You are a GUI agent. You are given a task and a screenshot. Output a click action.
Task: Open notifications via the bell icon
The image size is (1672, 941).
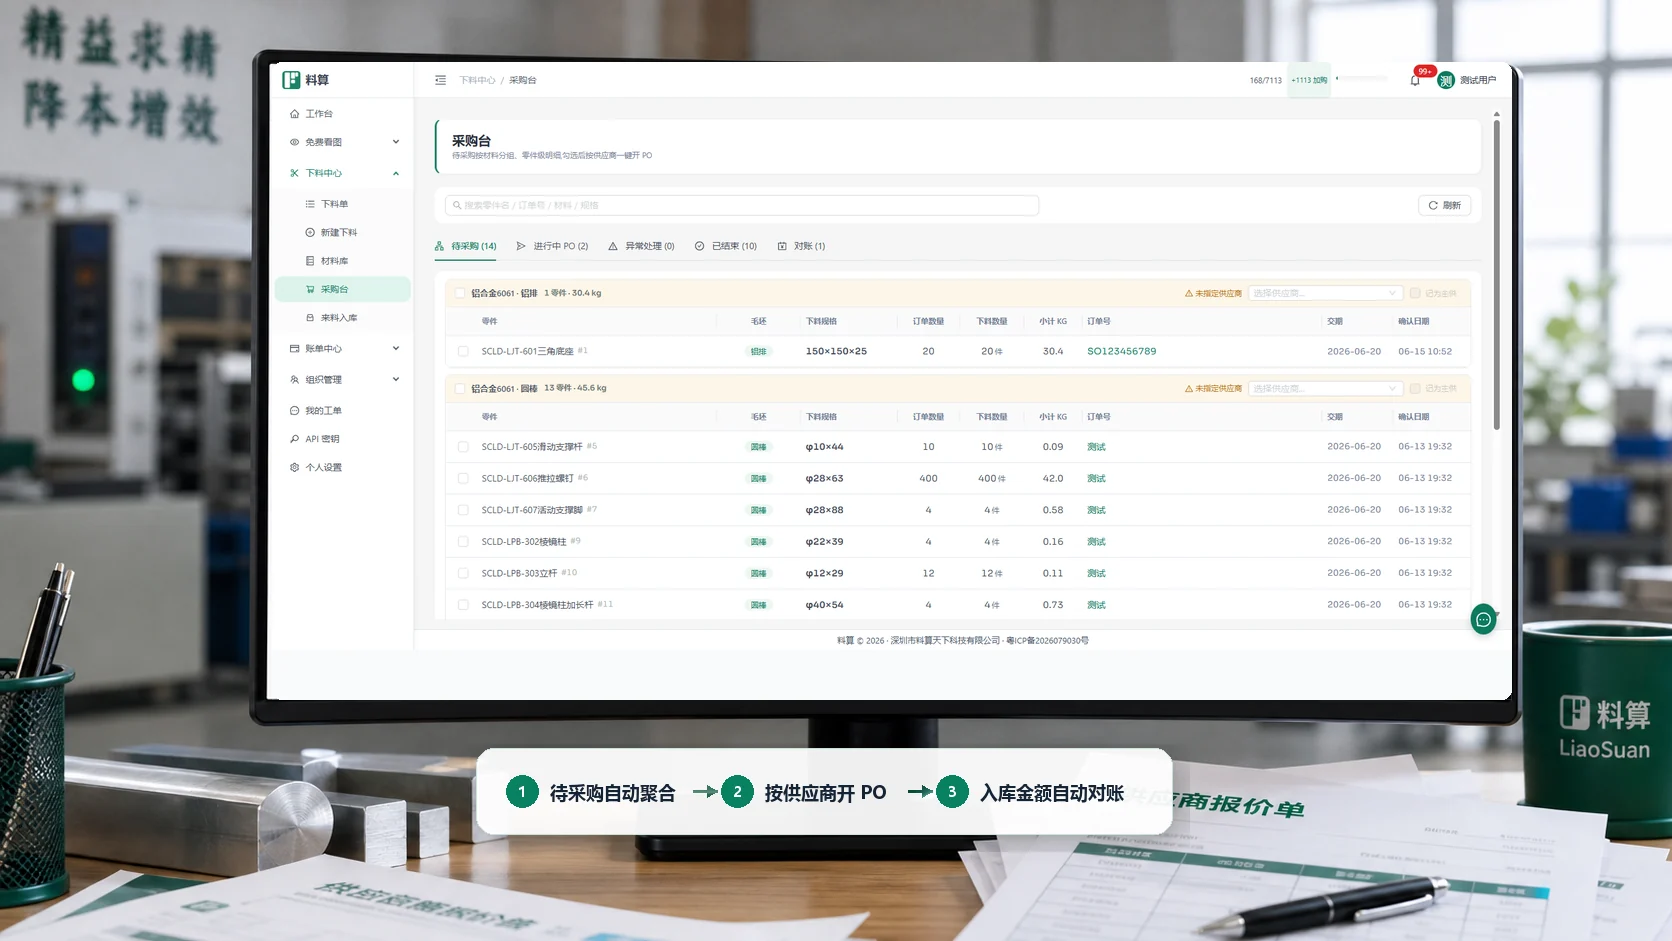[x=1415, y=80]
